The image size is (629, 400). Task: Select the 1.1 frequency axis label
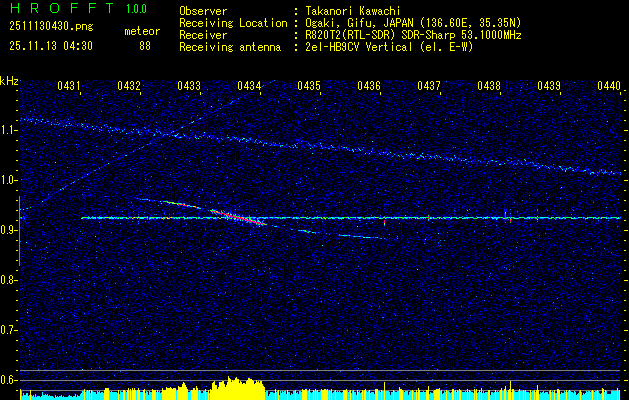pyautogui.click(x=10, y=130)
